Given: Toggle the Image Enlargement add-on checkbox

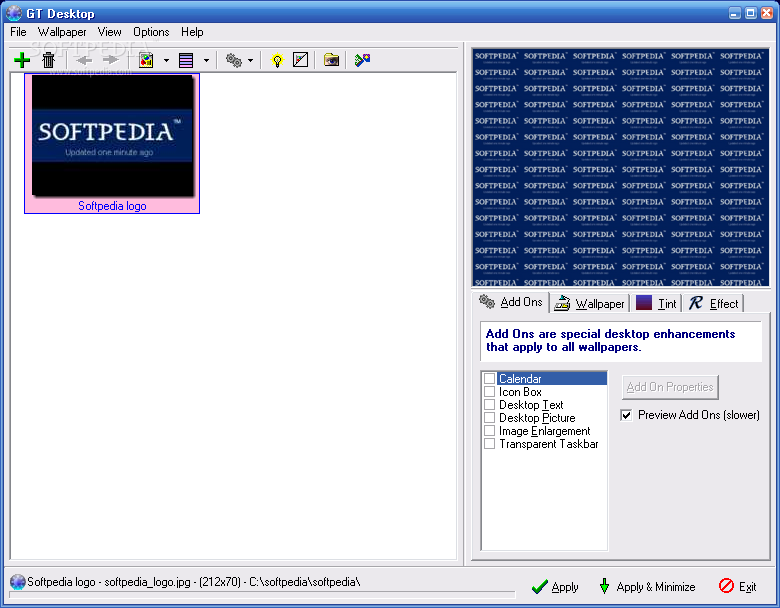Looking at the screenshot, I should coord(489,430).
